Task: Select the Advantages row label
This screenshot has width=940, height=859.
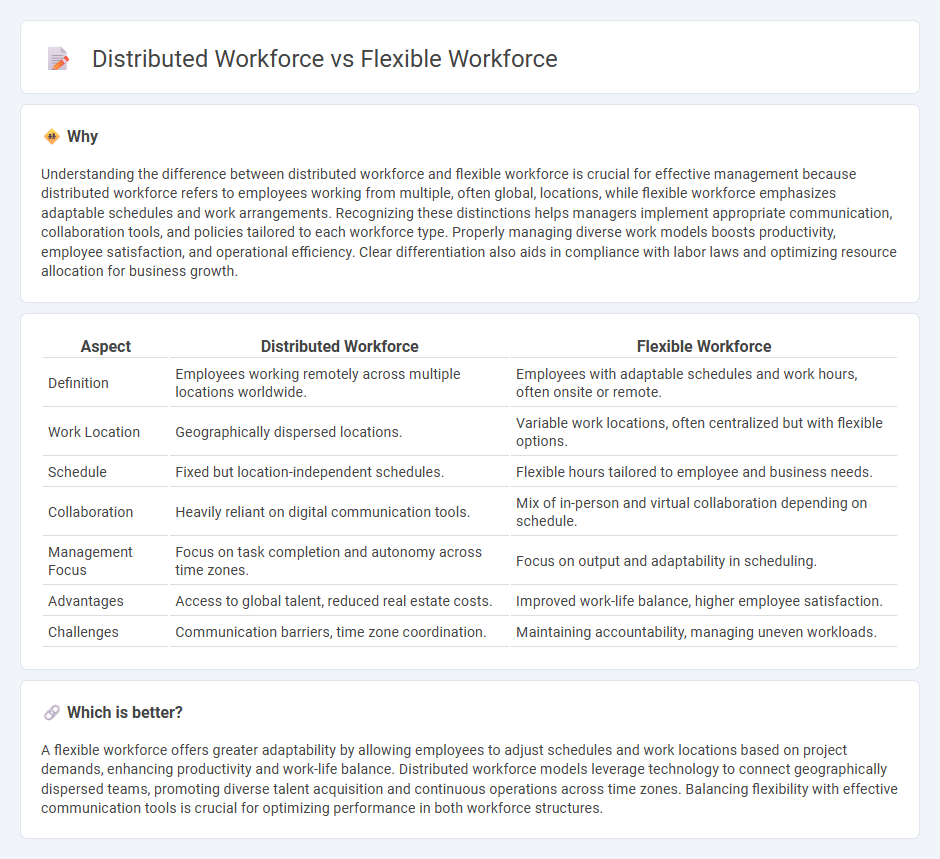Action: click(x=86, y=601)
